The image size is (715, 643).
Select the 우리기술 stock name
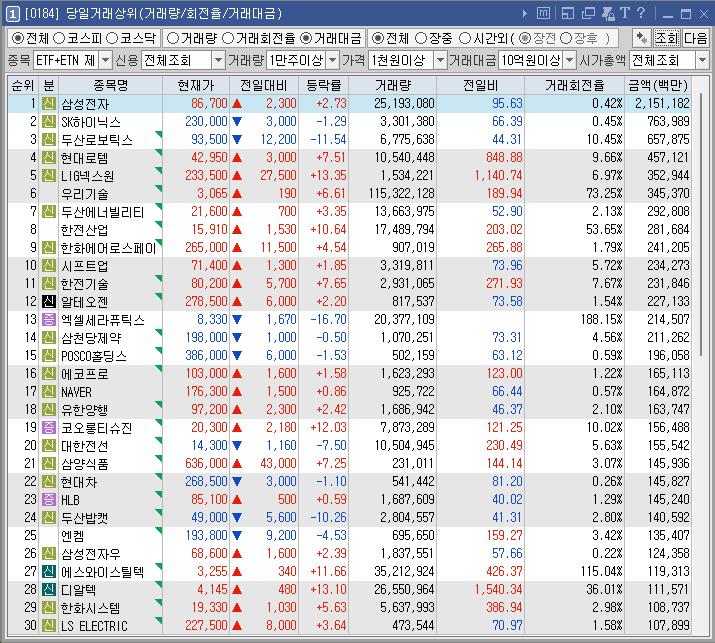(x=85, y=193)
